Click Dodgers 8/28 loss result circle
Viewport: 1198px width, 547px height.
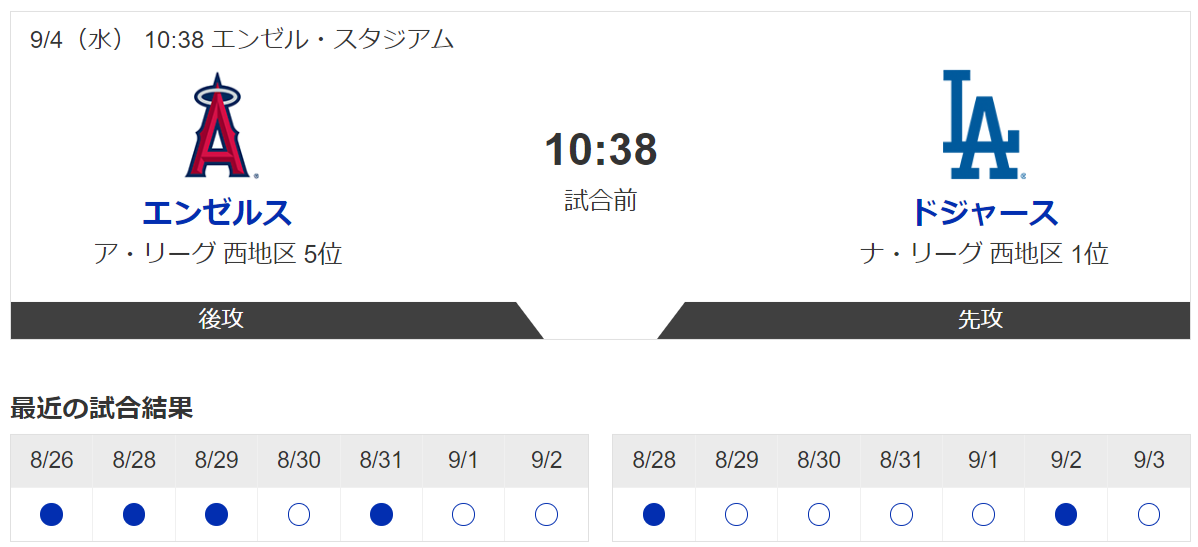point(654,515)
